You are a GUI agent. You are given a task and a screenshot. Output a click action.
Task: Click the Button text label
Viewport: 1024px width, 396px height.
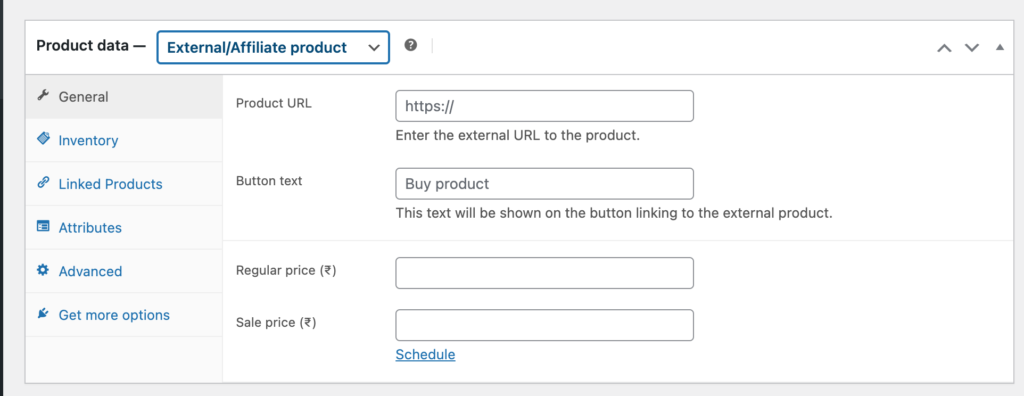coord(269,181)
